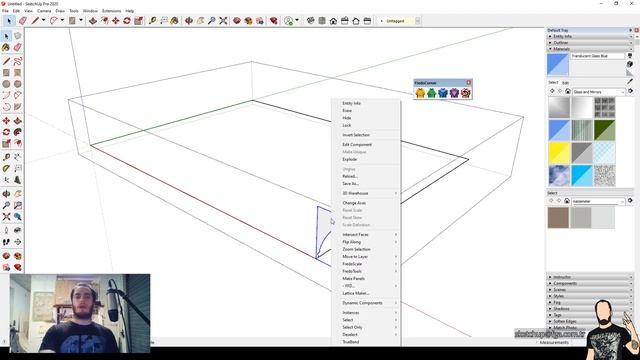Switch to the Edit tab in Materials
The height and width of the screenshot is (360, 640).
point(565,82)
